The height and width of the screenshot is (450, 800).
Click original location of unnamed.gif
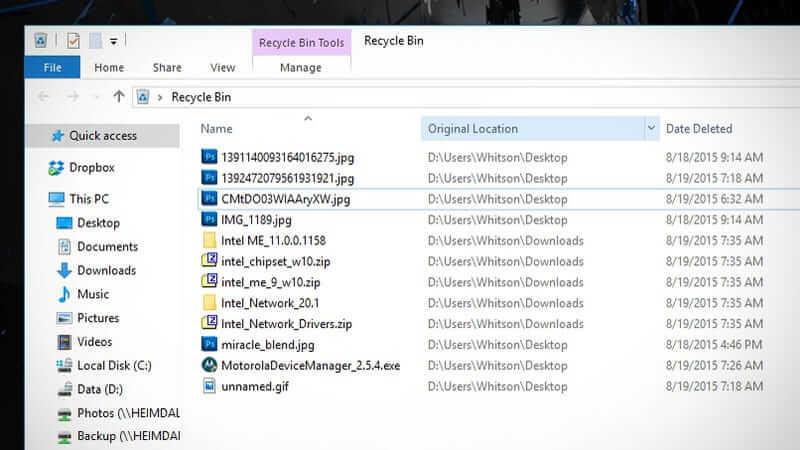497,387
